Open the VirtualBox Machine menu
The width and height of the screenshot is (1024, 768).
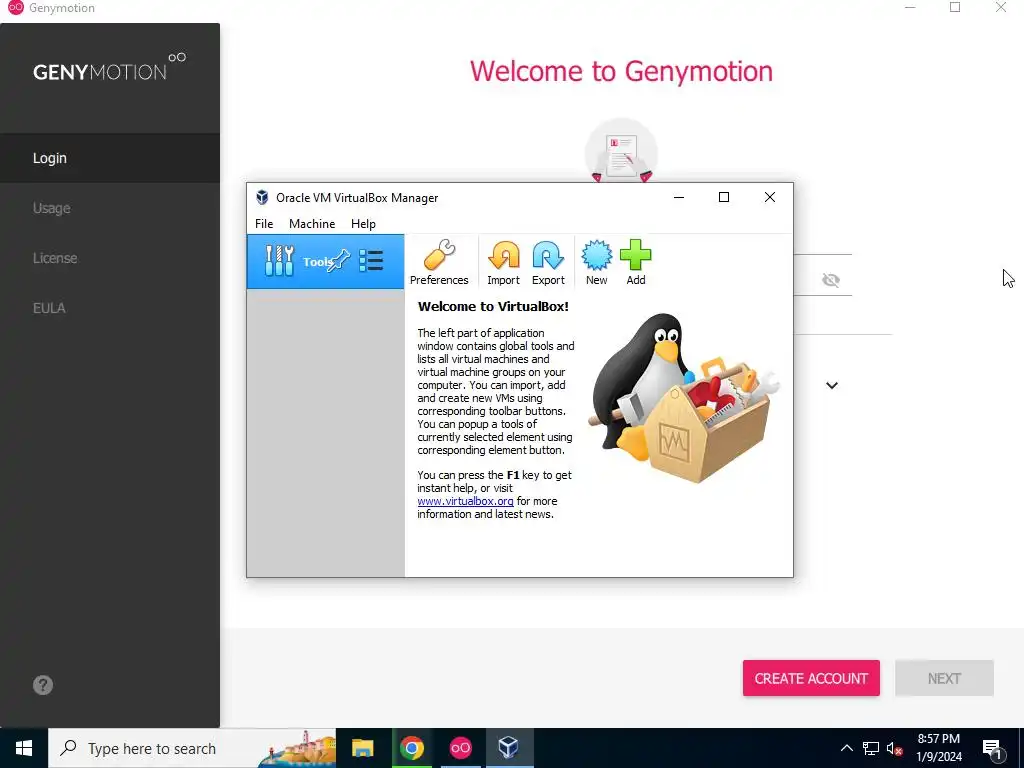click(x=312, y=223)
